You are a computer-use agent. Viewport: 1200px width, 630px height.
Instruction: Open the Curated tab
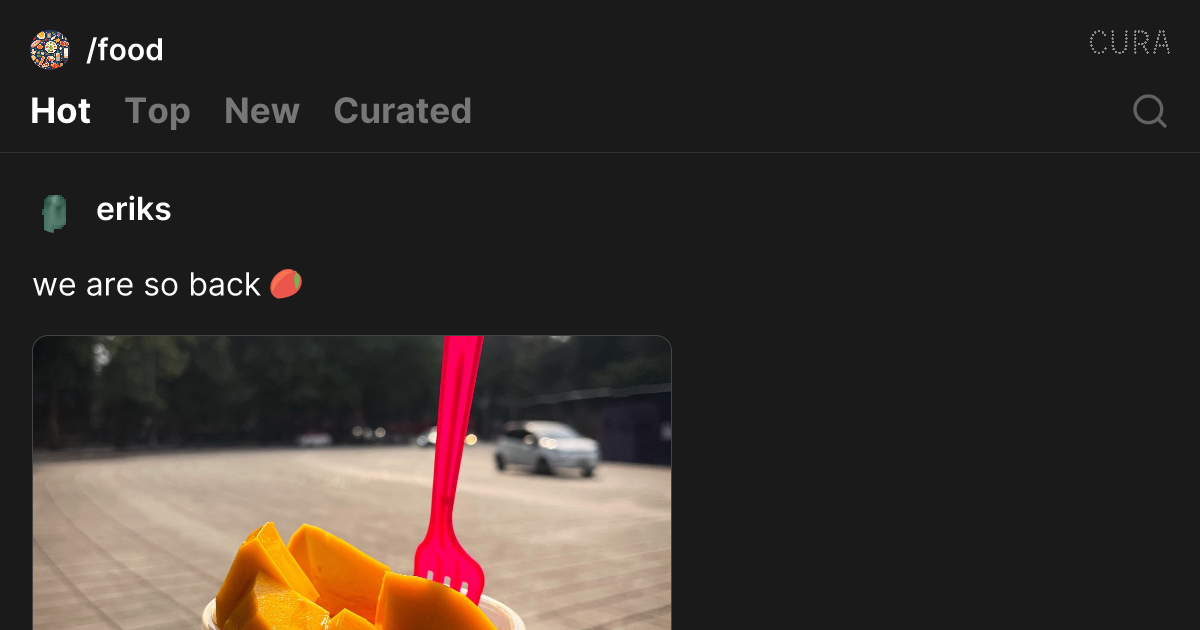click(403, 111)
